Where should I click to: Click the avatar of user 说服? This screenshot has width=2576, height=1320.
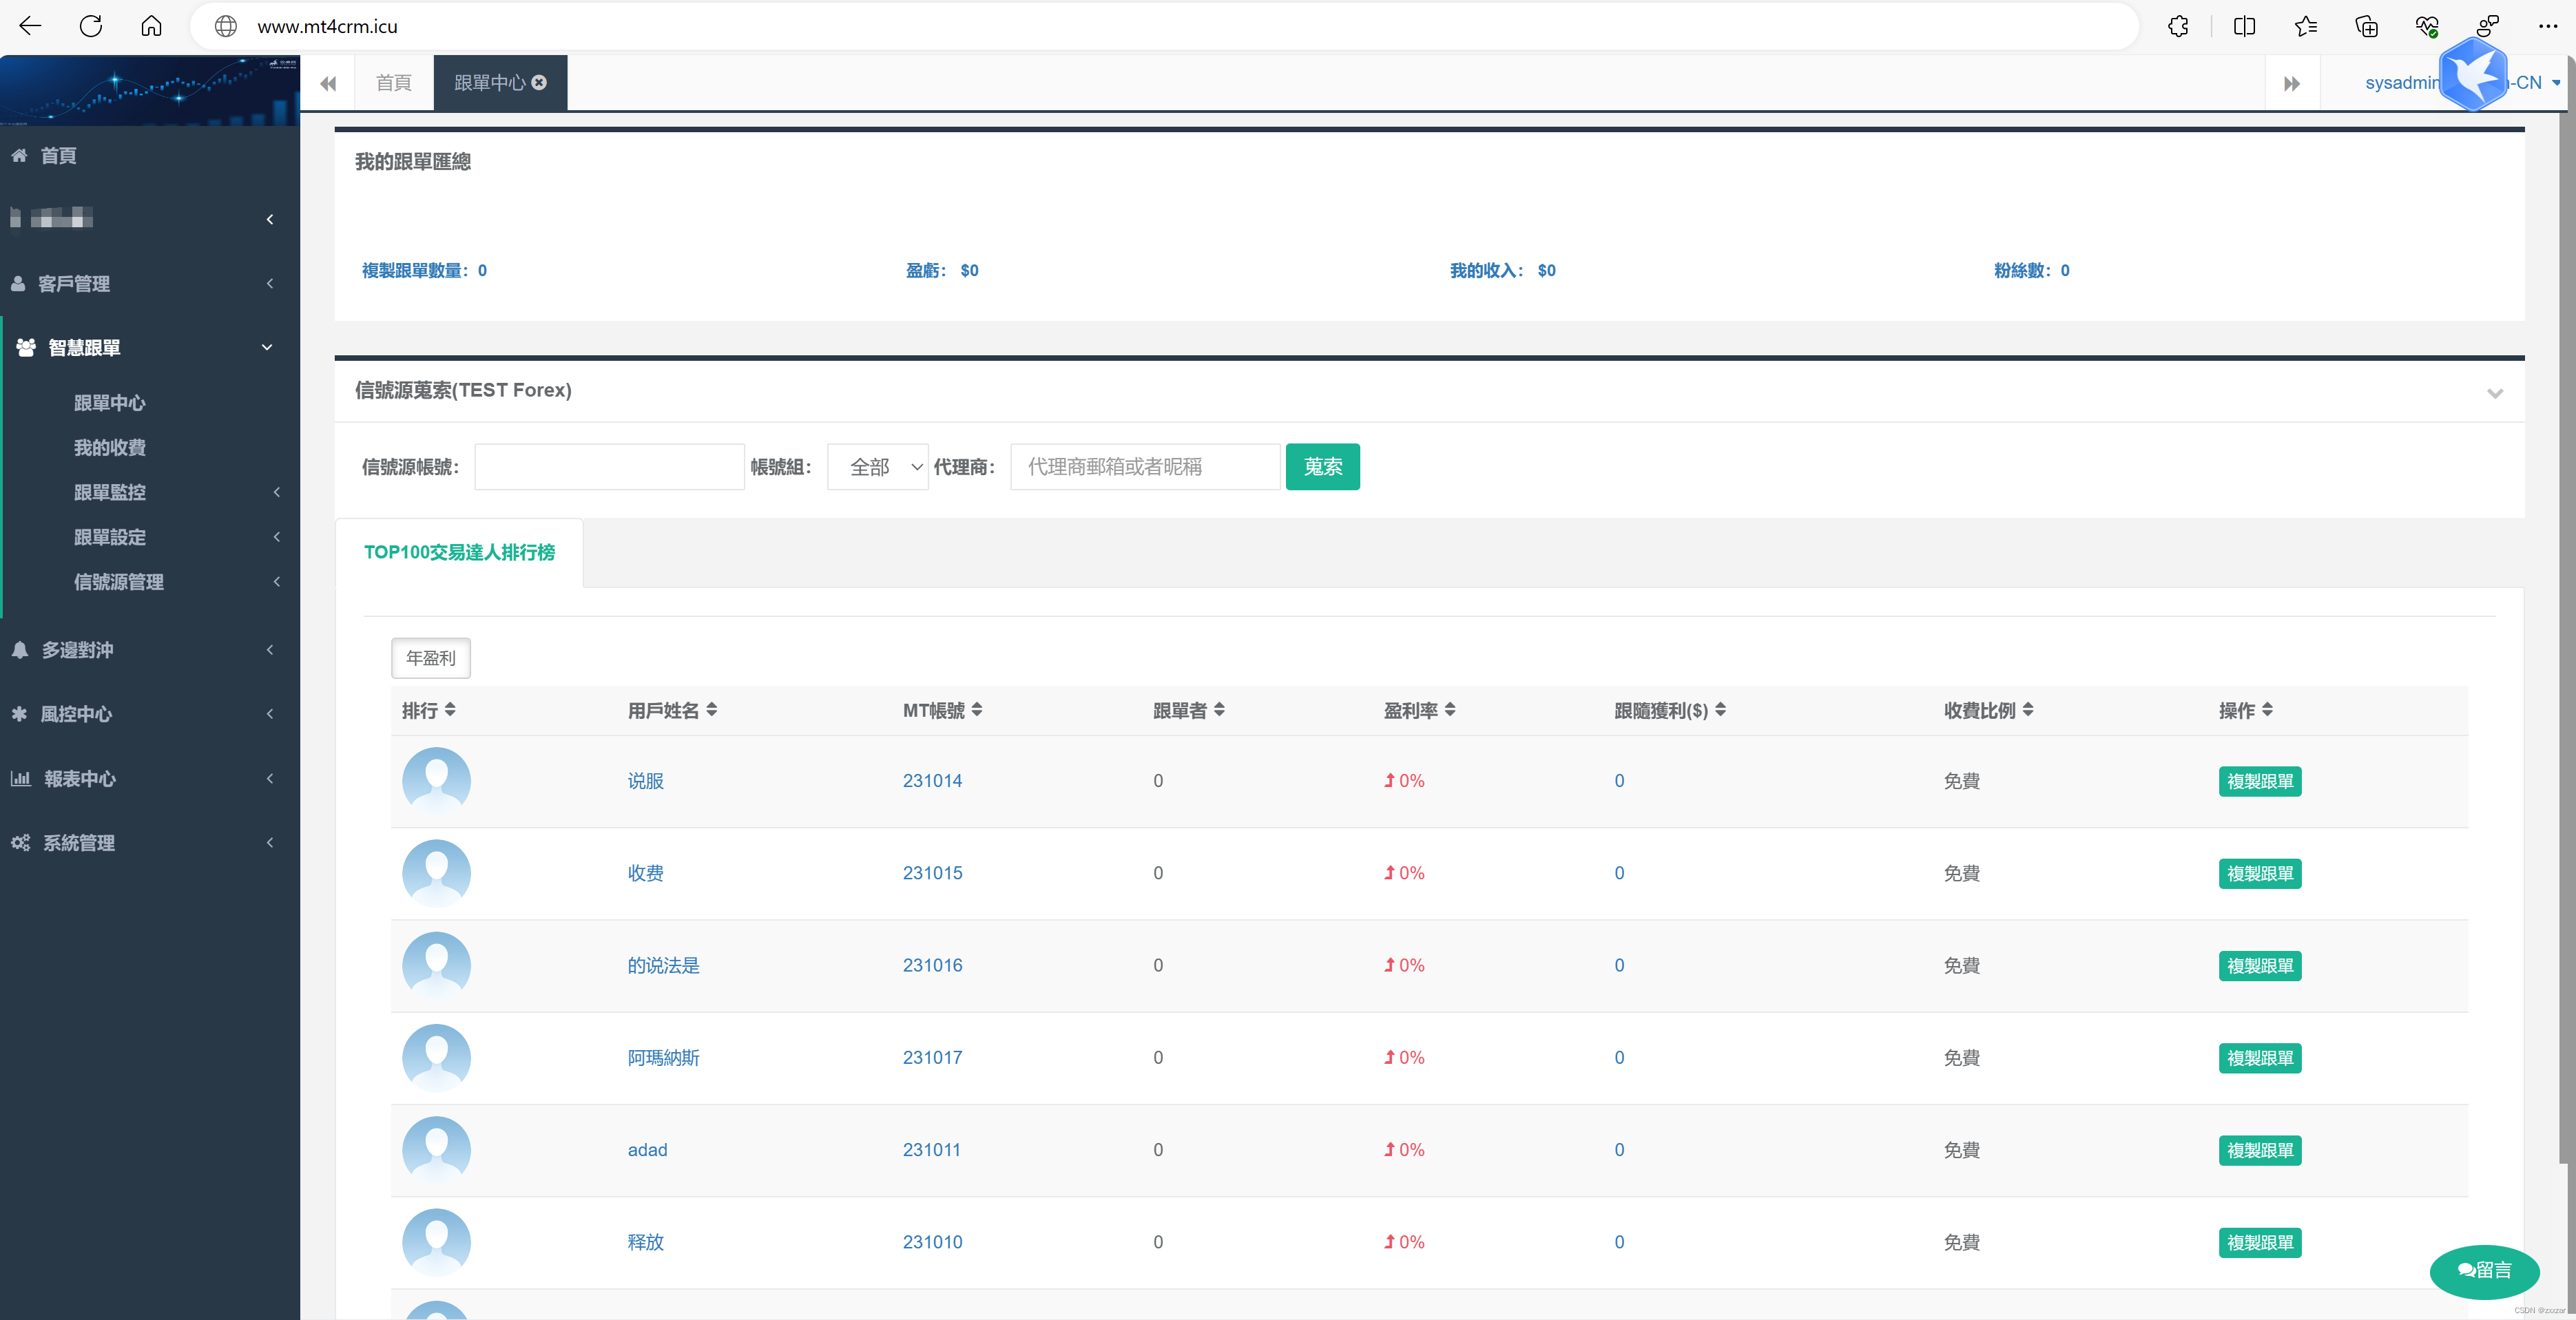[x=436, y=780]
